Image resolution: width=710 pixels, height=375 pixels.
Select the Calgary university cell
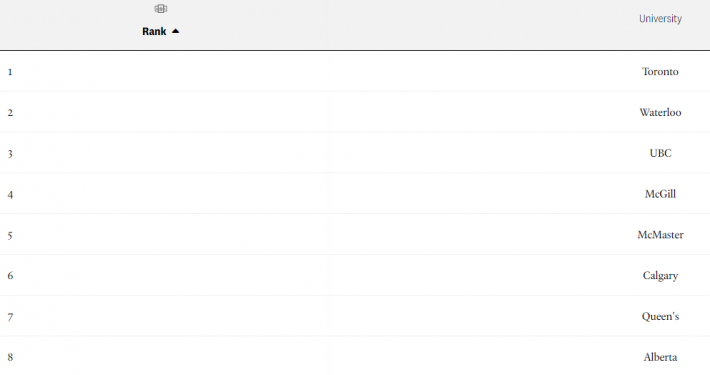click(660, 275)
